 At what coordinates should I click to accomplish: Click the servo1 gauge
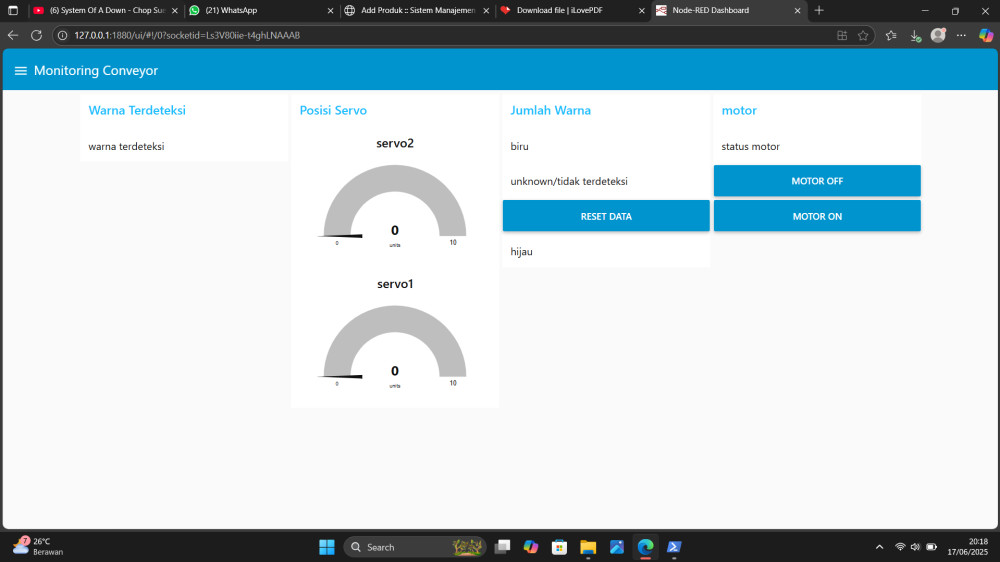[x=395, y=343]
